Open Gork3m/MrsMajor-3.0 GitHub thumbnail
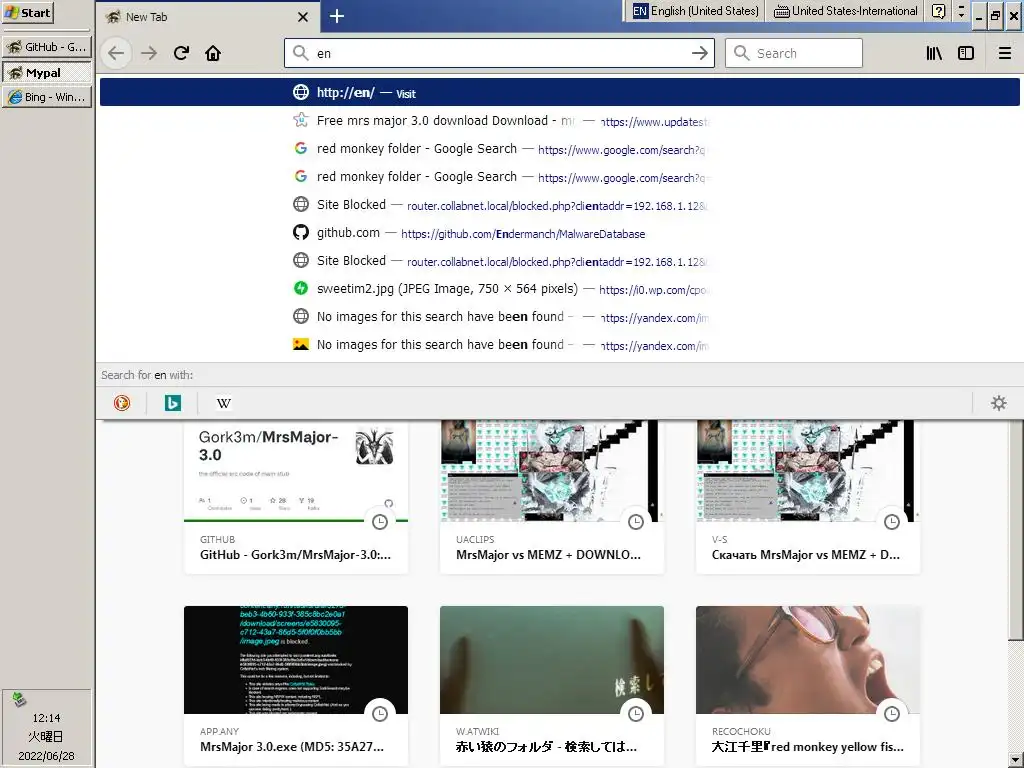The width and height of the screenshot is (1024, 768). click(x=296, y=471)
